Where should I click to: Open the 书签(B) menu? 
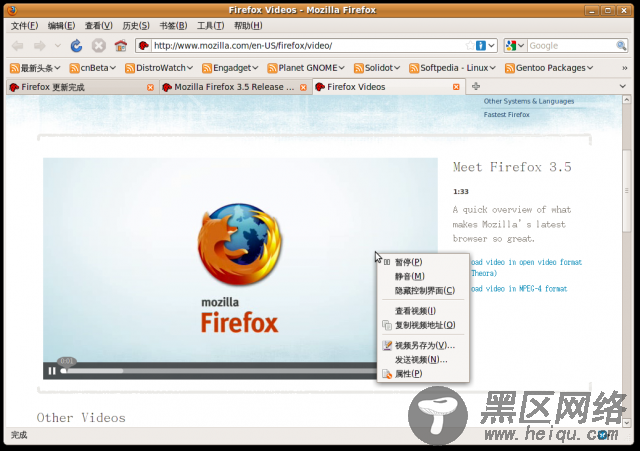(173, 26)
